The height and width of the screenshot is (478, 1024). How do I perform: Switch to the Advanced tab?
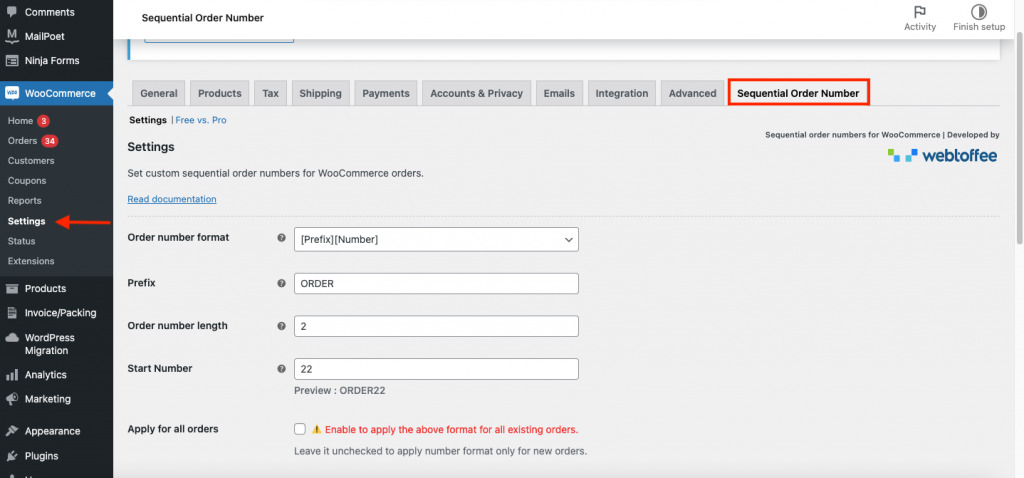point(692,93)
